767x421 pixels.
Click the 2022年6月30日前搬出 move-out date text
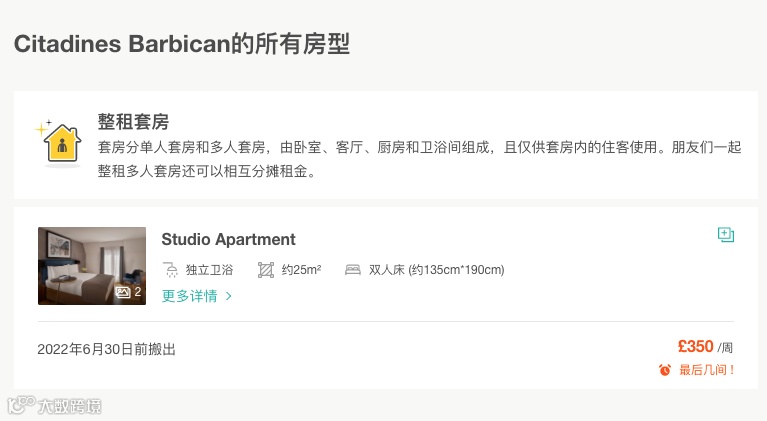click(106, 349)
